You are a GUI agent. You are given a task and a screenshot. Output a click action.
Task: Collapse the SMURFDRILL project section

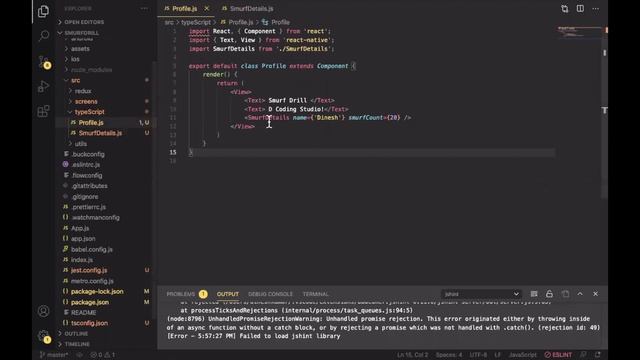point(82,33)
